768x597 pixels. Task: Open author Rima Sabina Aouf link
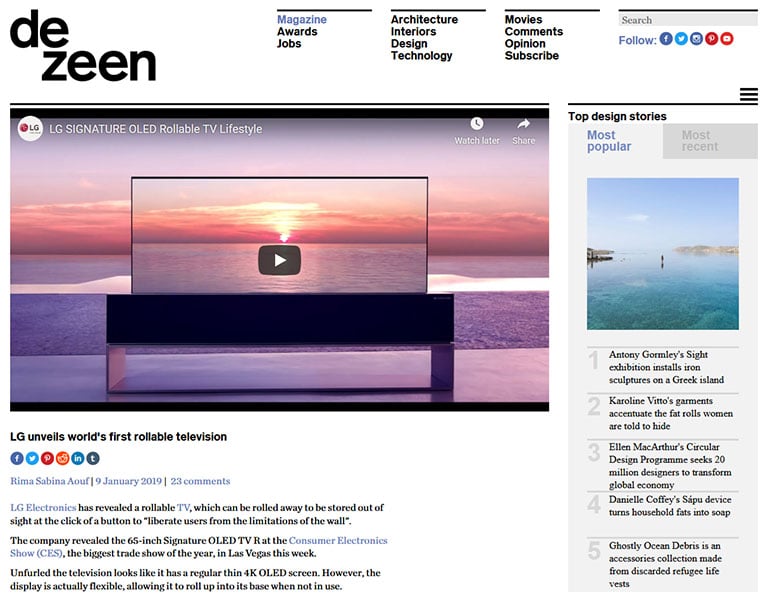pyautogui.click(x=49, y=481)
